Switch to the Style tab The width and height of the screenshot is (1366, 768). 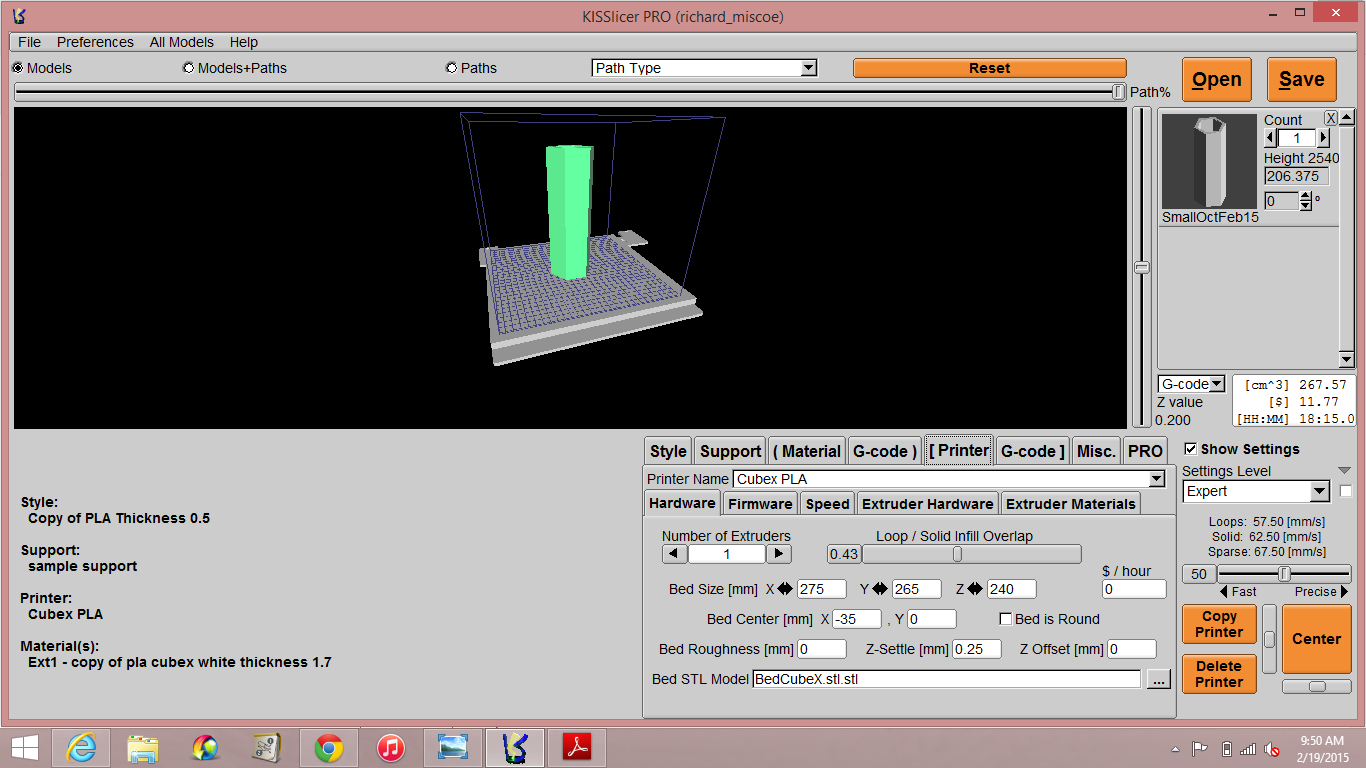point(668,451)
